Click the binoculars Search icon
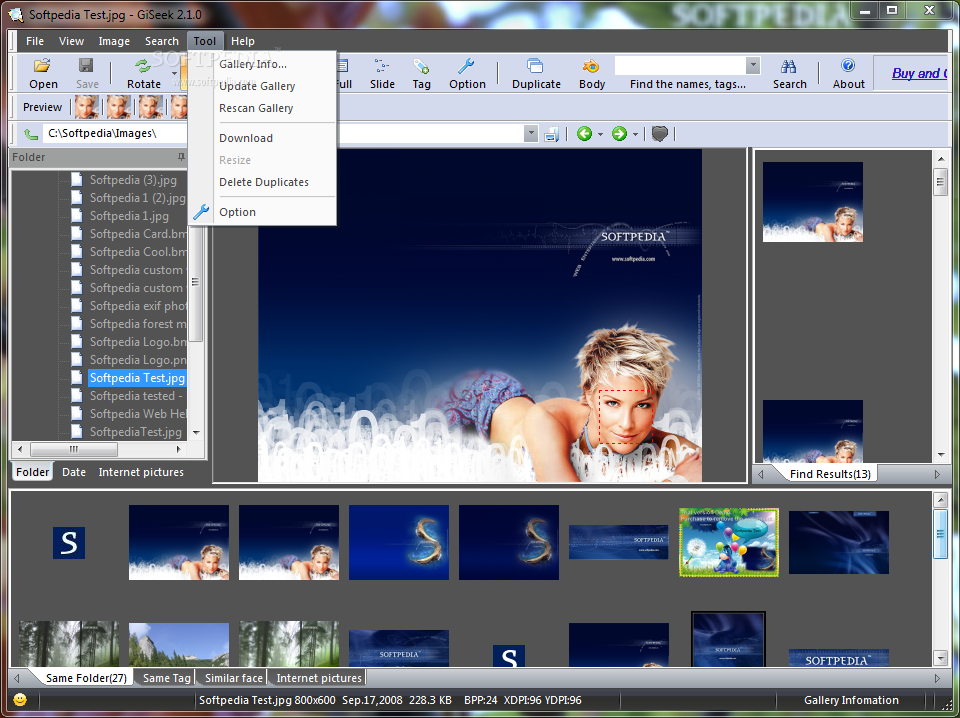The image size is (960, 718). coord(789,66)
